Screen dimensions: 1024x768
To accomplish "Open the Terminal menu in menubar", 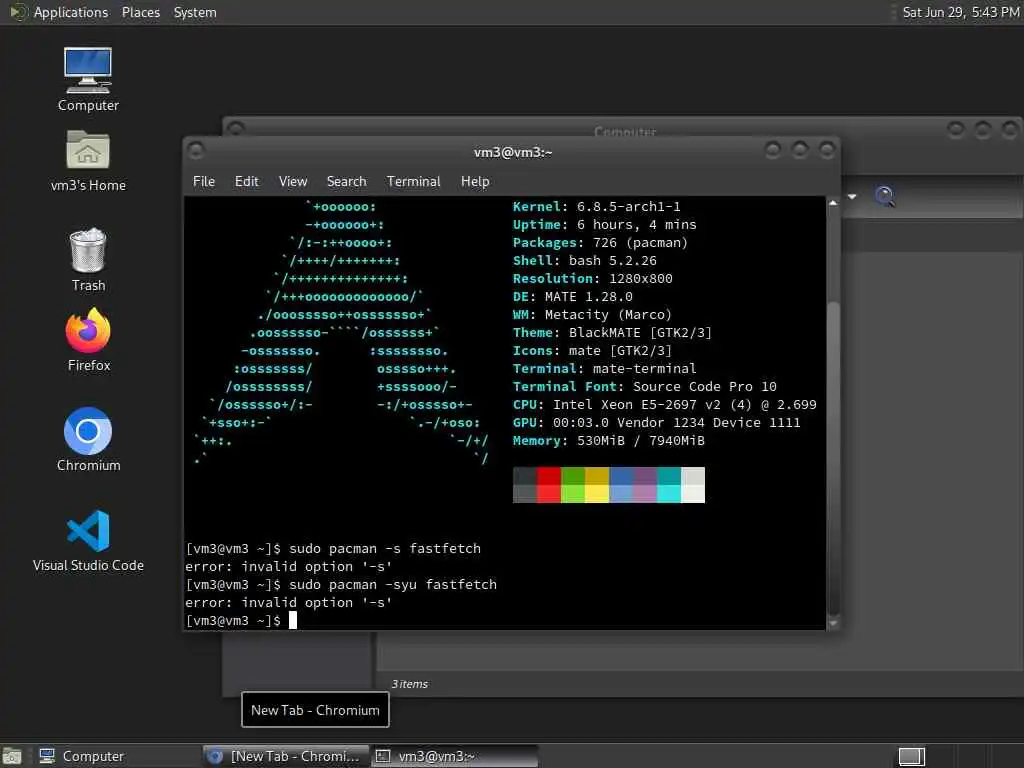I will click(x=413, y=182).
